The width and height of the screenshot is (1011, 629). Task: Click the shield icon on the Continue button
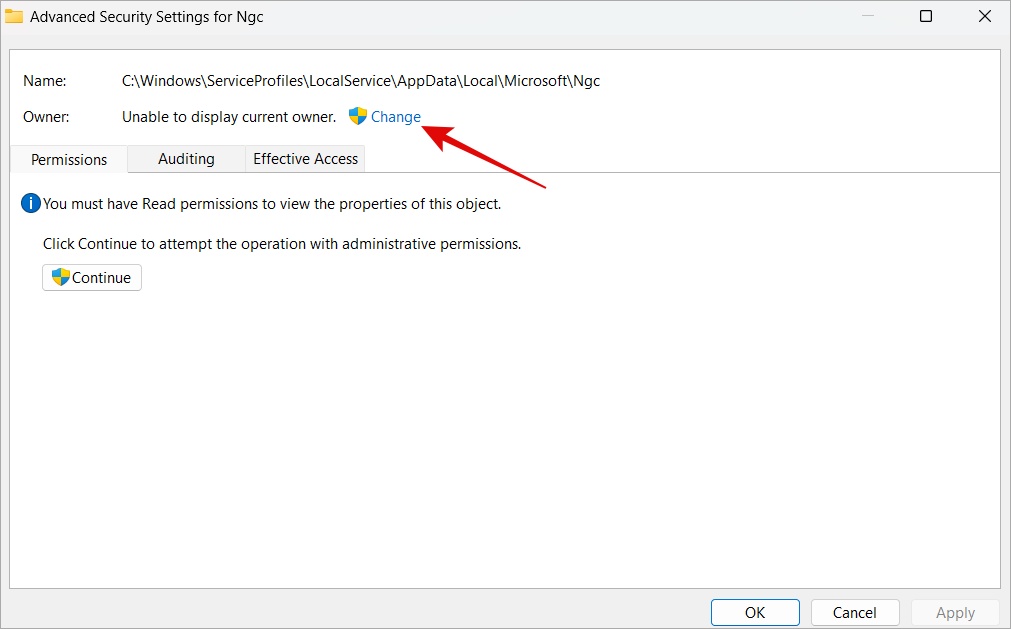pos(61,277)
